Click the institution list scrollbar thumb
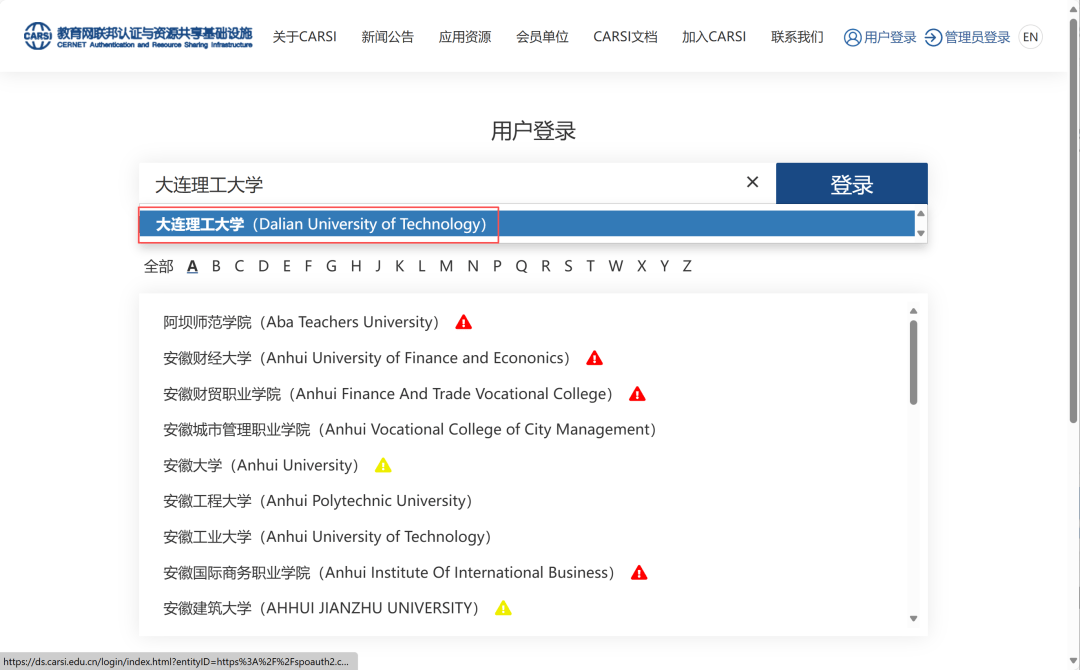The width and height of the screenshot is (1080, 670). (913, 362)
